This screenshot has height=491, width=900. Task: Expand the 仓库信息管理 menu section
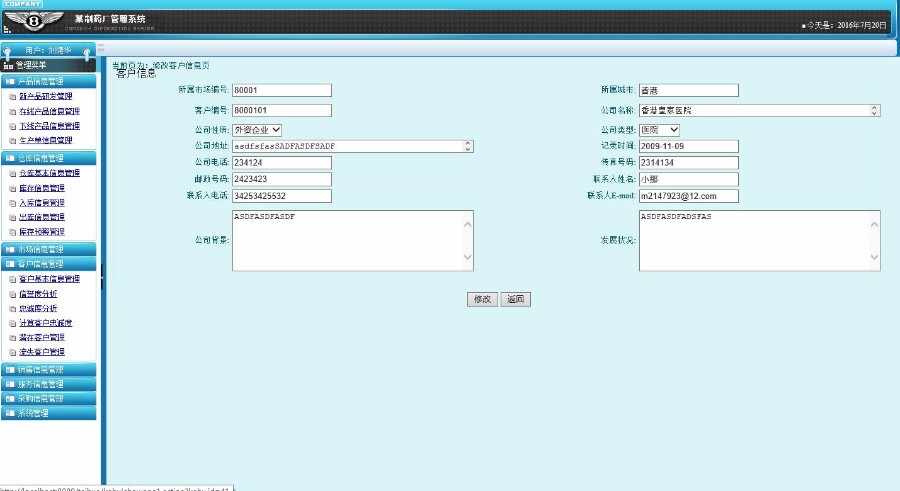click(x=49, y=158)
